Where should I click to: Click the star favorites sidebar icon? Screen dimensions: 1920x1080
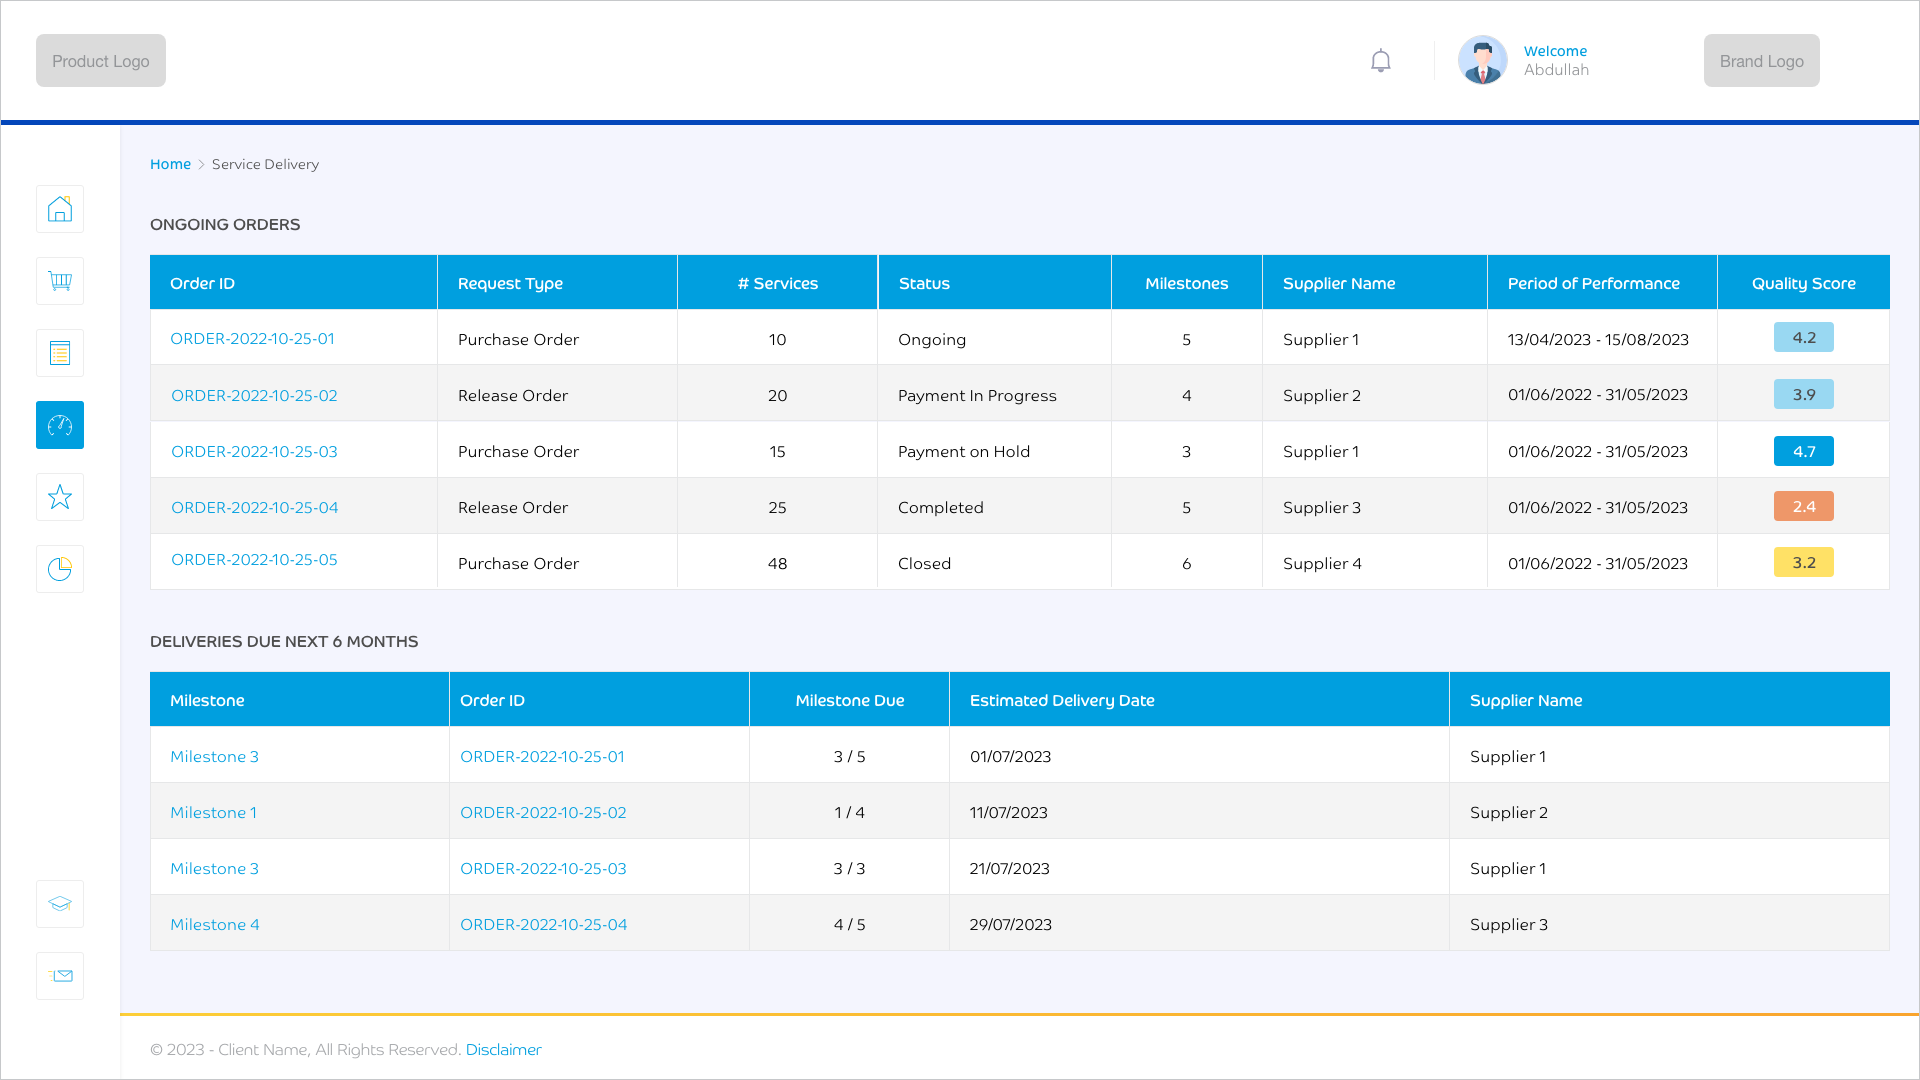coord(60,497)
